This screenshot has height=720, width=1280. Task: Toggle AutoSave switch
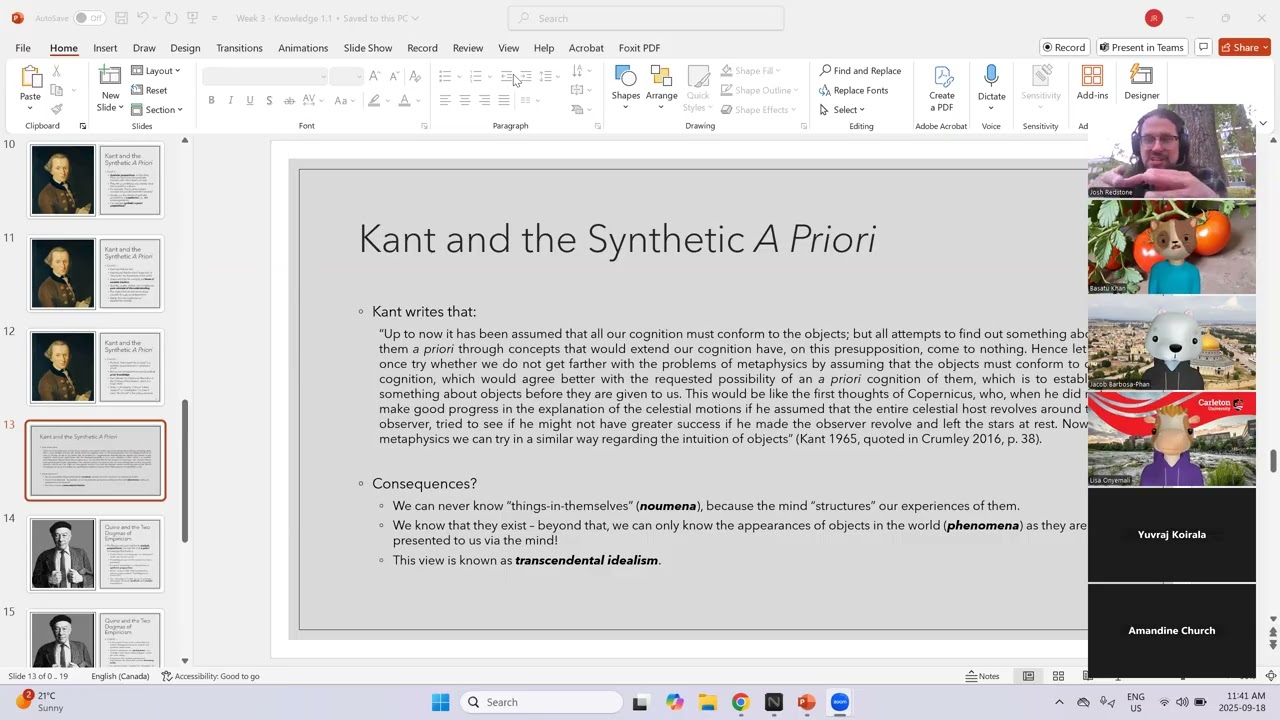89,18
